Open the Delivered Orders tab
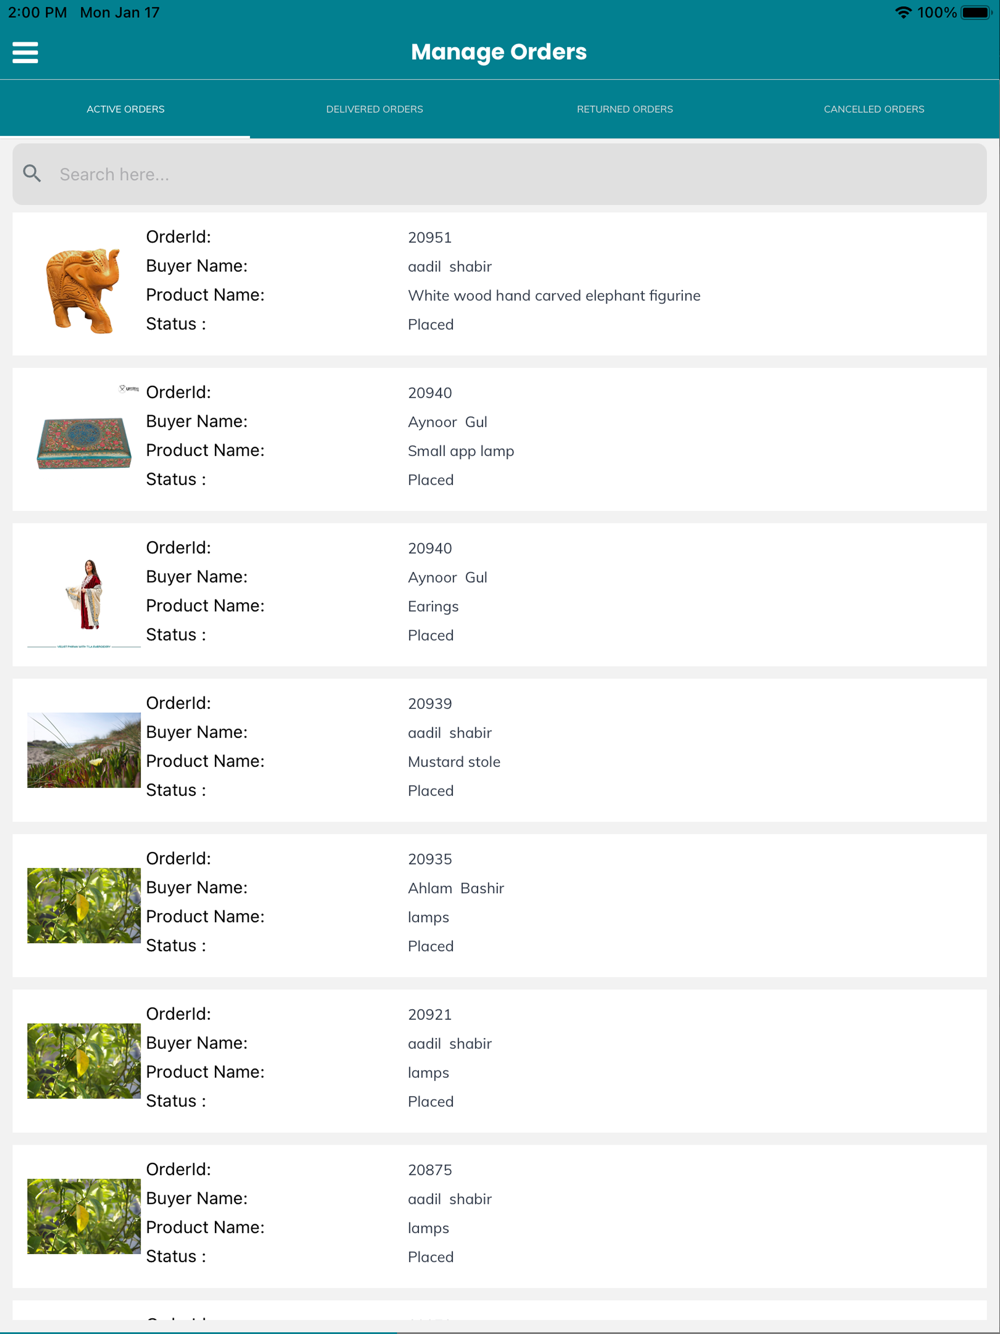This screenshot has width=1000, height=1334. coord(375,109)
